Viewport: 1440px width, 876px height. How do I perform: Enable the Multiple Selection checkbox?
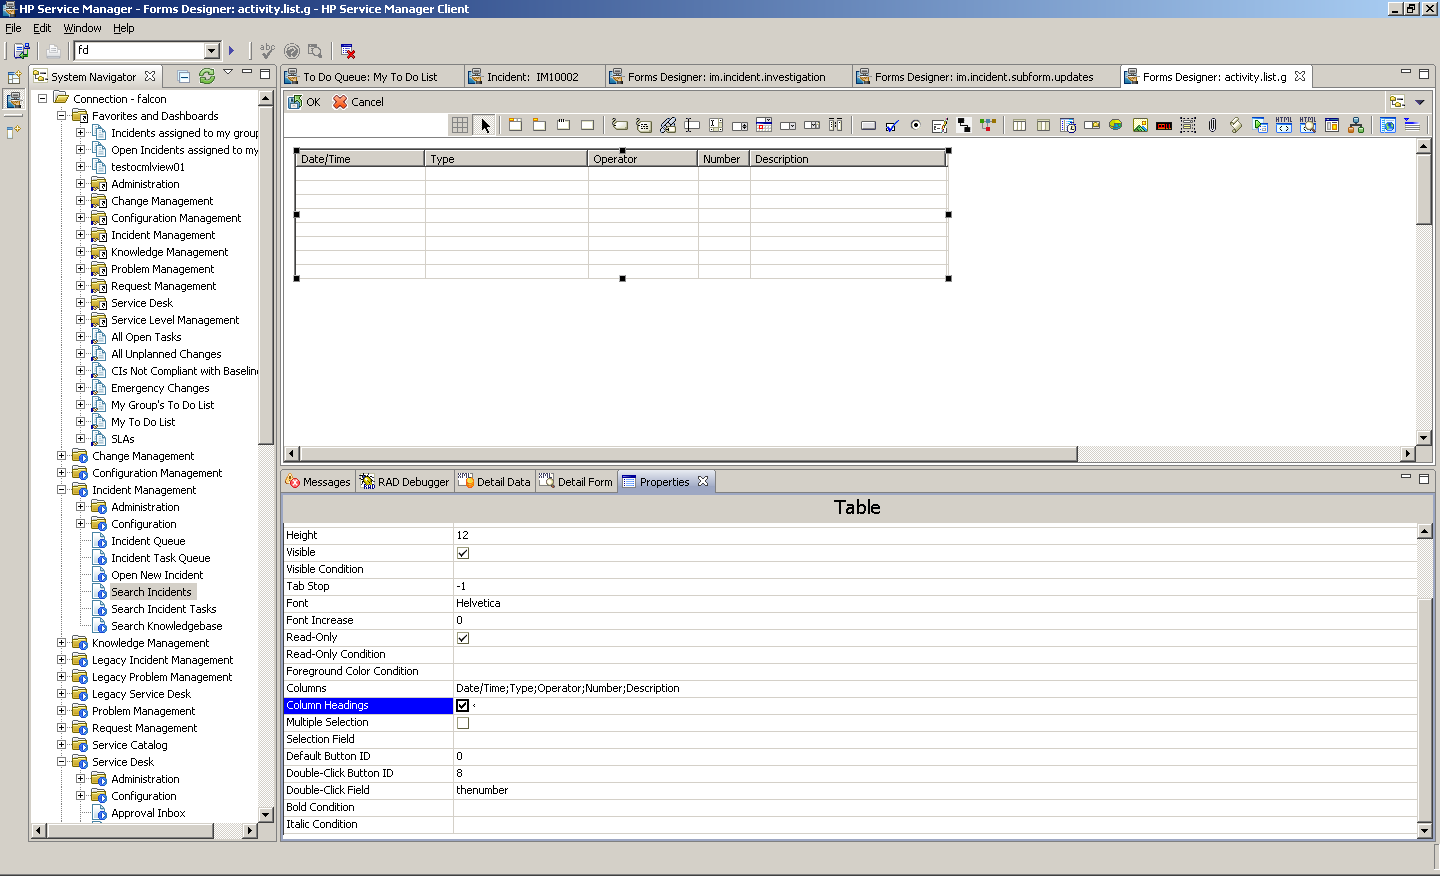[463, 723]
